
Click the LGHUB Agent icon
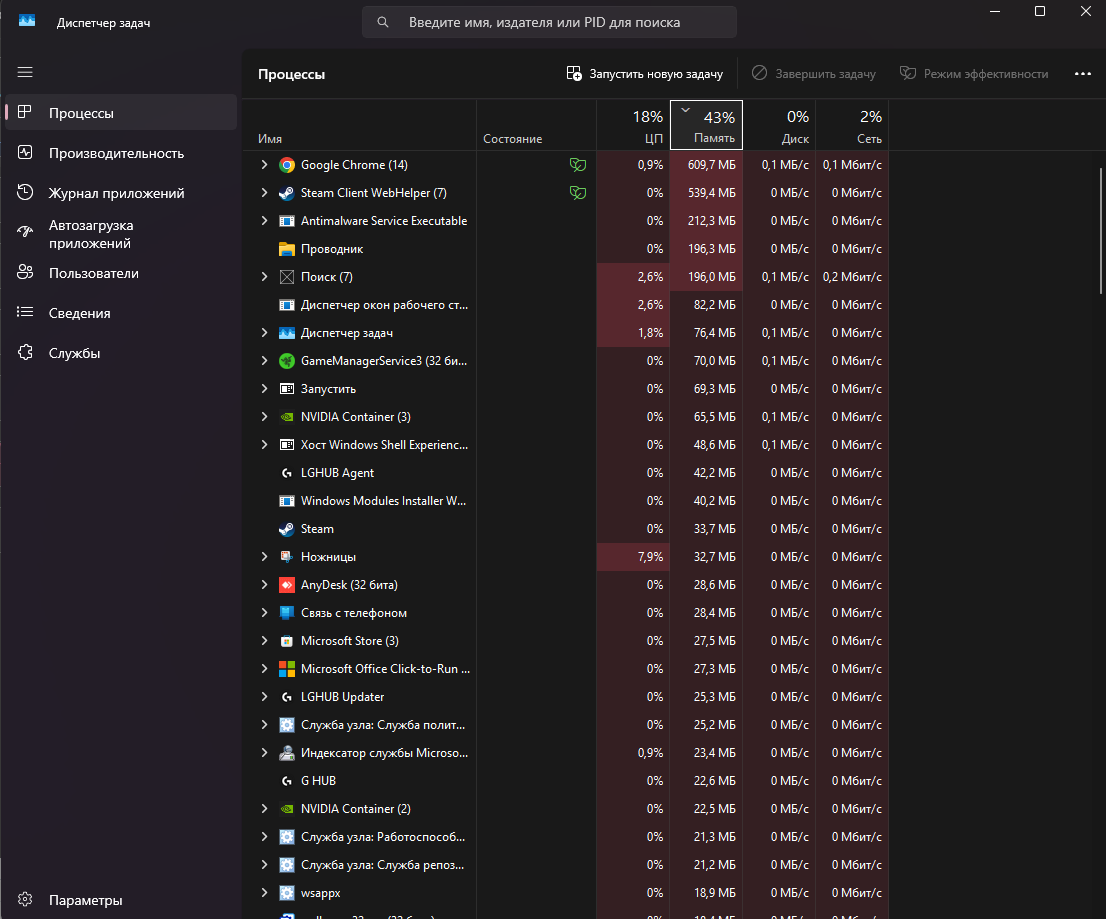coord(286,473)
